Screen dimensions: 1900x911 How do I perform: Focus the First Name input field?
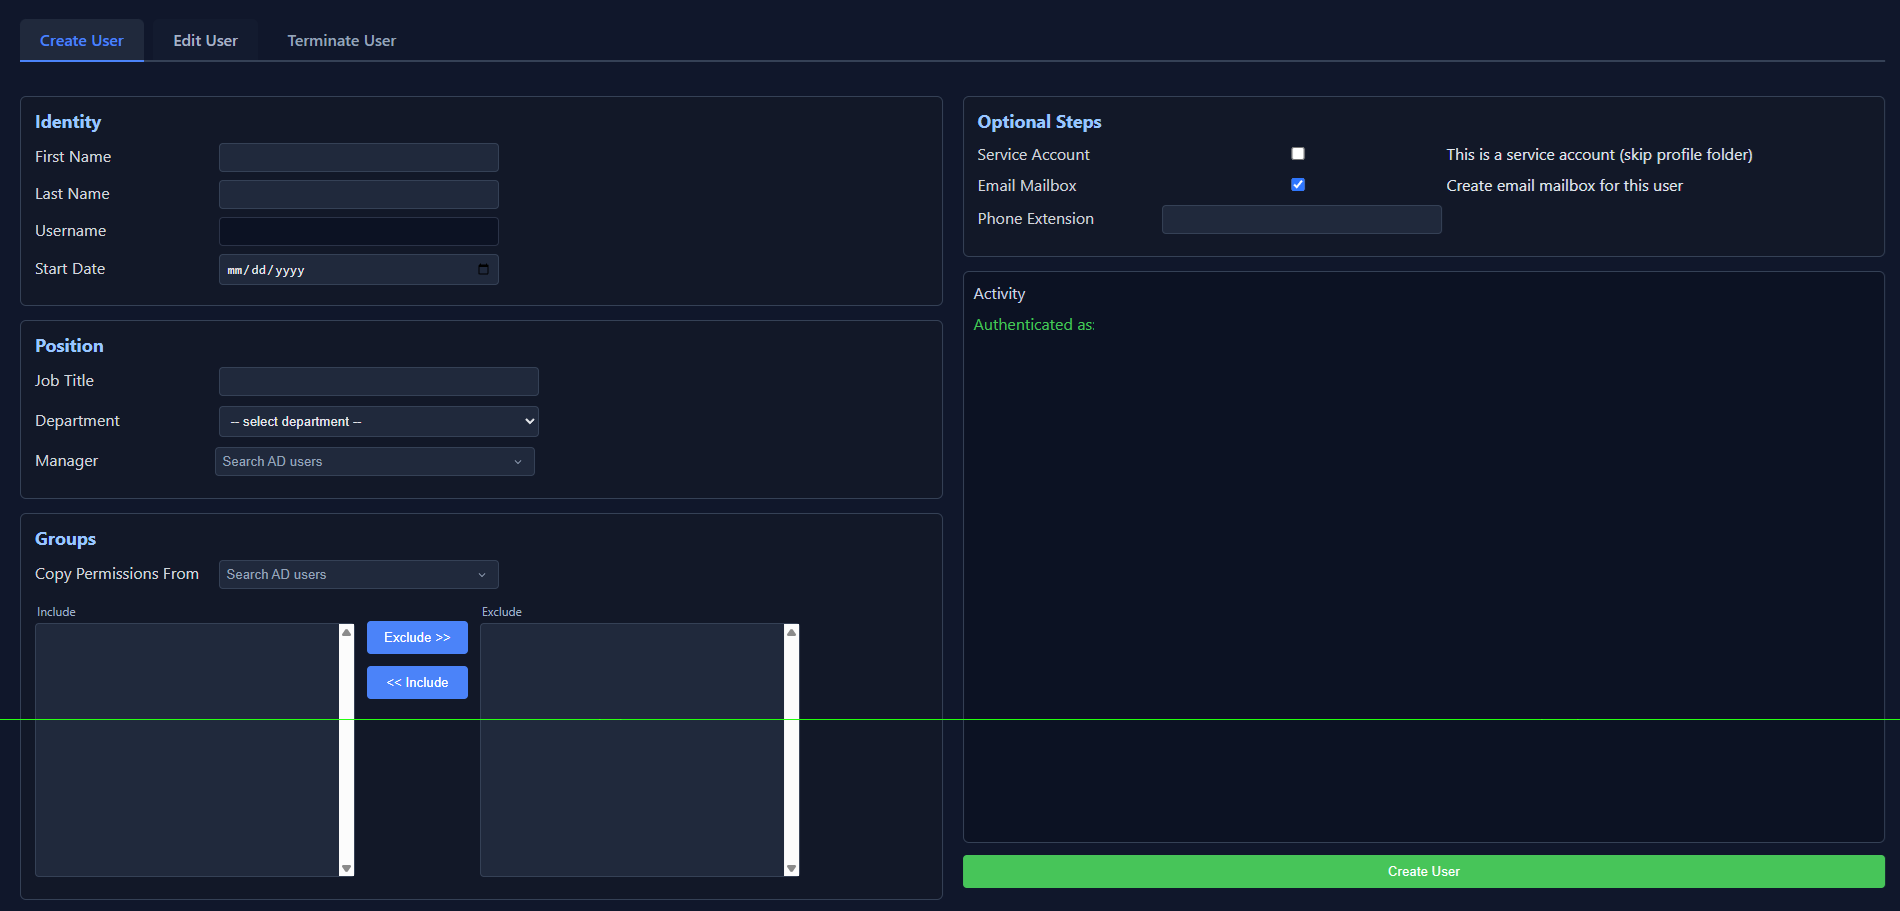tap(359, 157)
